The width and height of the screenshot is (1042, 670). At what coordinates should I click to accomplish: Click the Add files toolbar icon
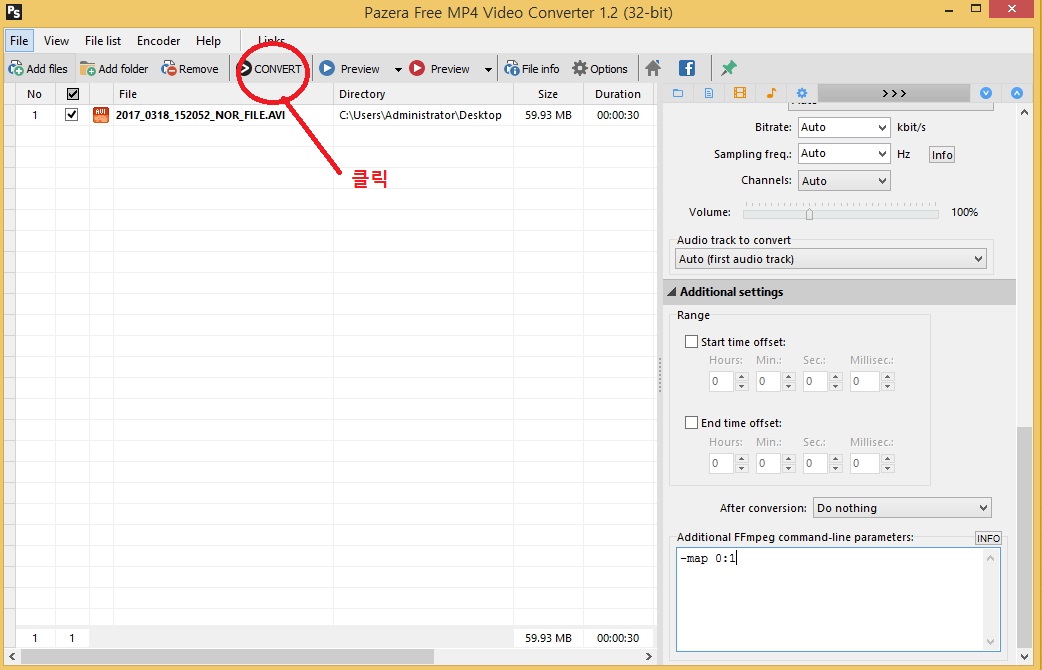[x=38, y=69]
